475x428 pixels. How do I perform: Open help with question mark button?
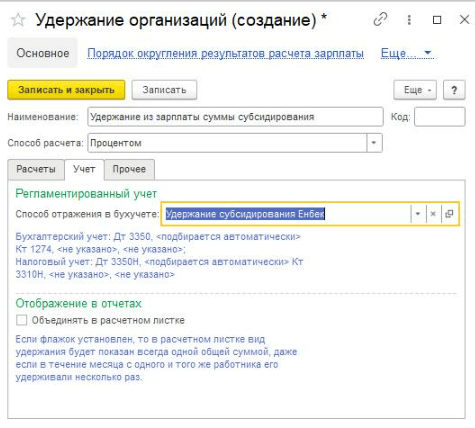[x=454, y=90]
